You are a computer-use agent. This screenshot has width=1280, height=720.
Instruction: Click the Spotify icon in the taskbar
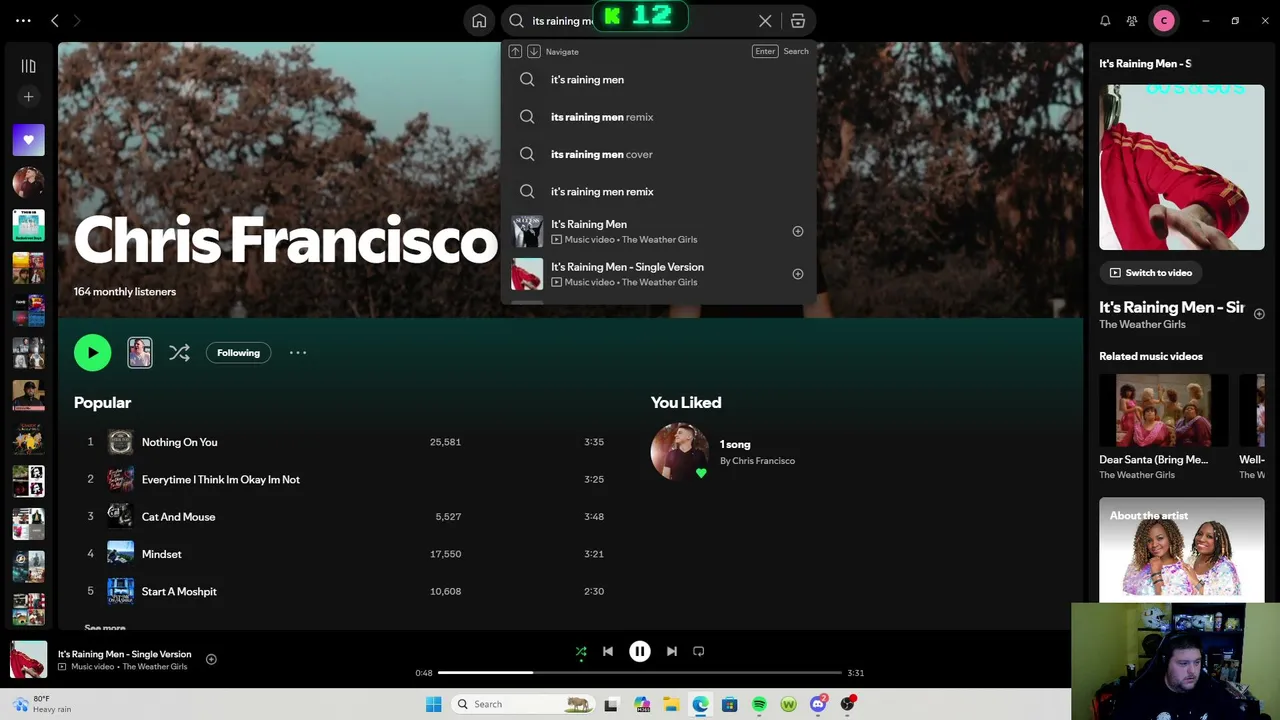pyautogui.click(x=759, y=704)
